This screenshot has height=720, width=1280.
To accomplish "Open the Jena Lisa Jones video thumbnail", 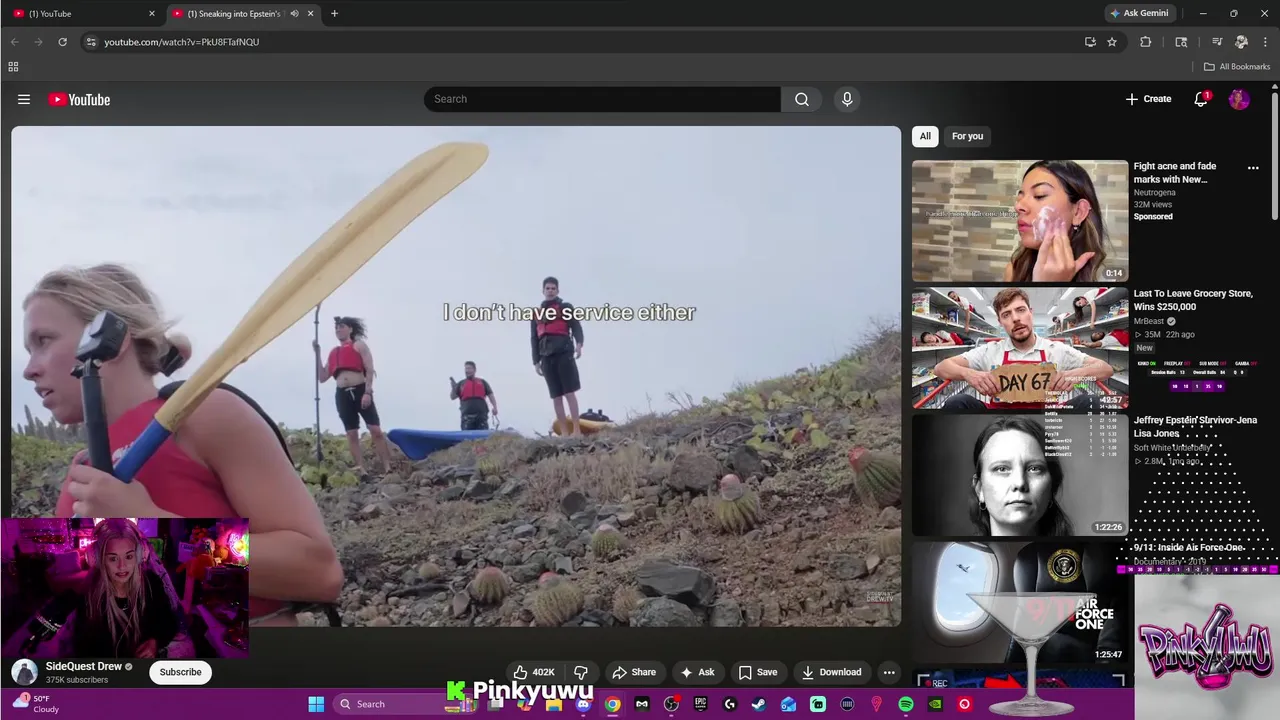I will (1020, 475).
